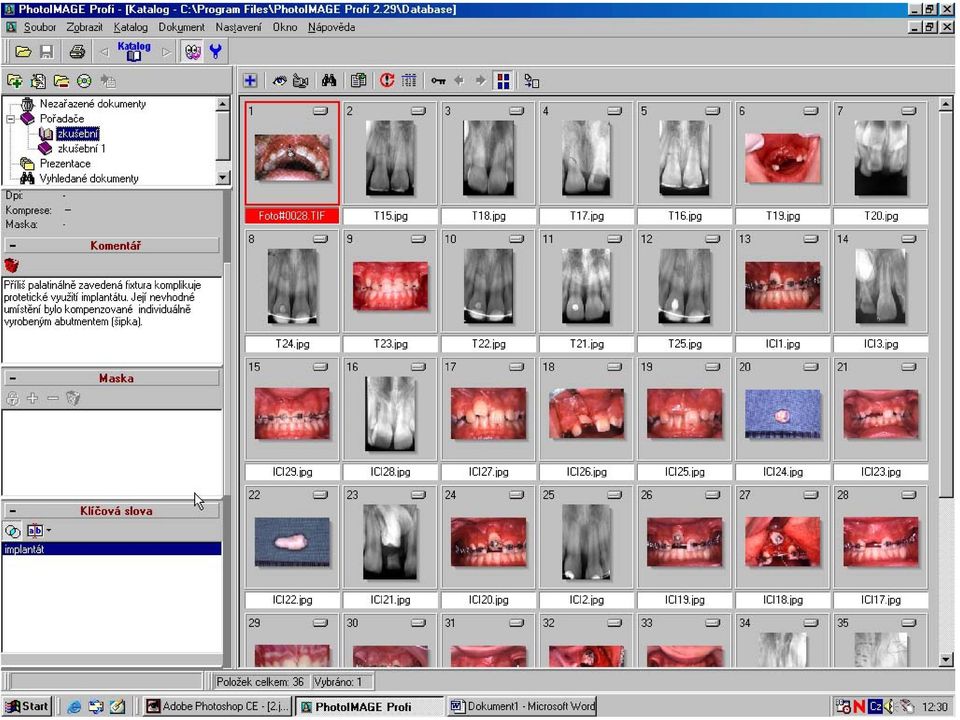Click the tree panel scroll up arrow
Image resolution: width=960 pixels, height=720 pixels.
point(223,104)
